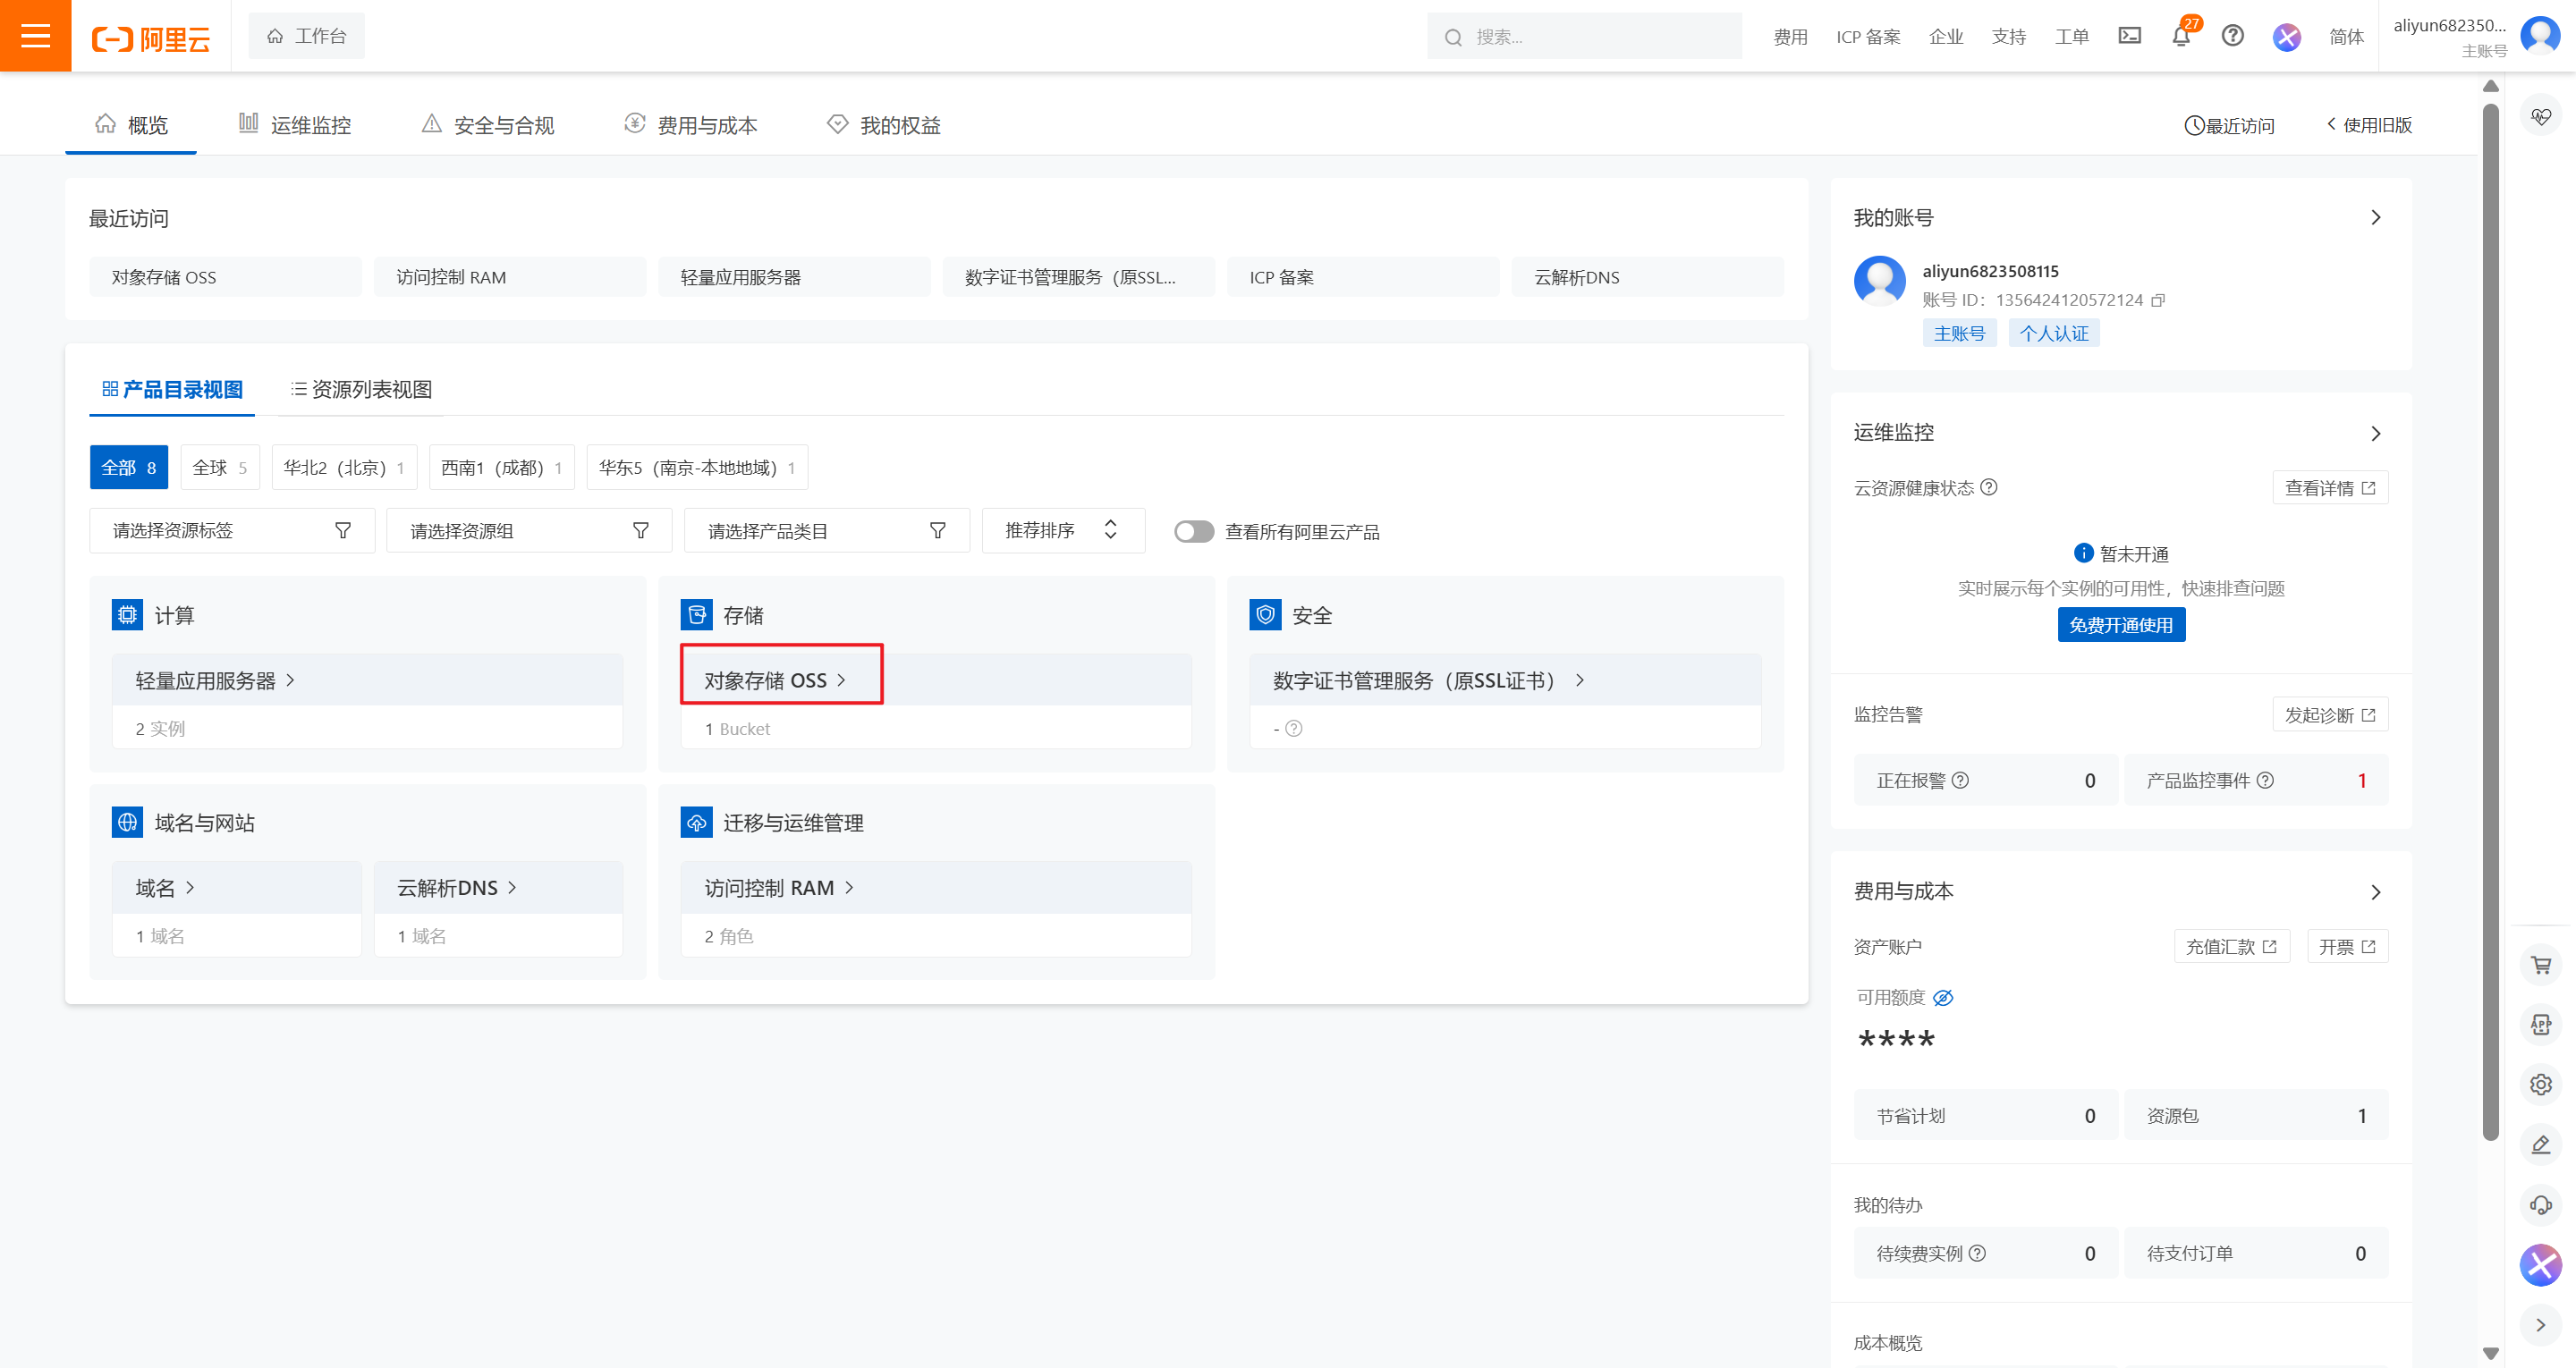
Task: Open the 简体 language selector
Action: (x=2345, y=37)
